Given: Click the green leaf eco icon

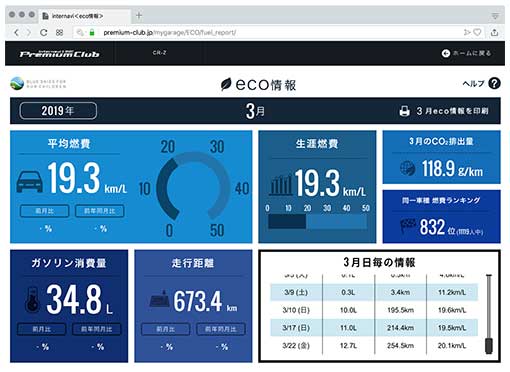Looking at the screenshot, I should pos(226,84).
